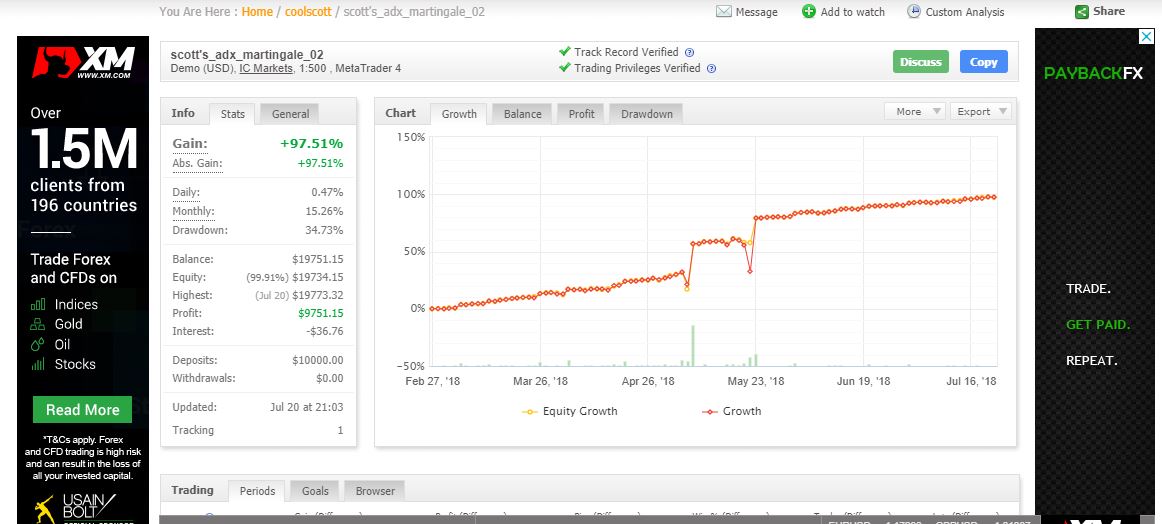
Task: Click the Equity value $19734.15
Action: click(317, 277)
